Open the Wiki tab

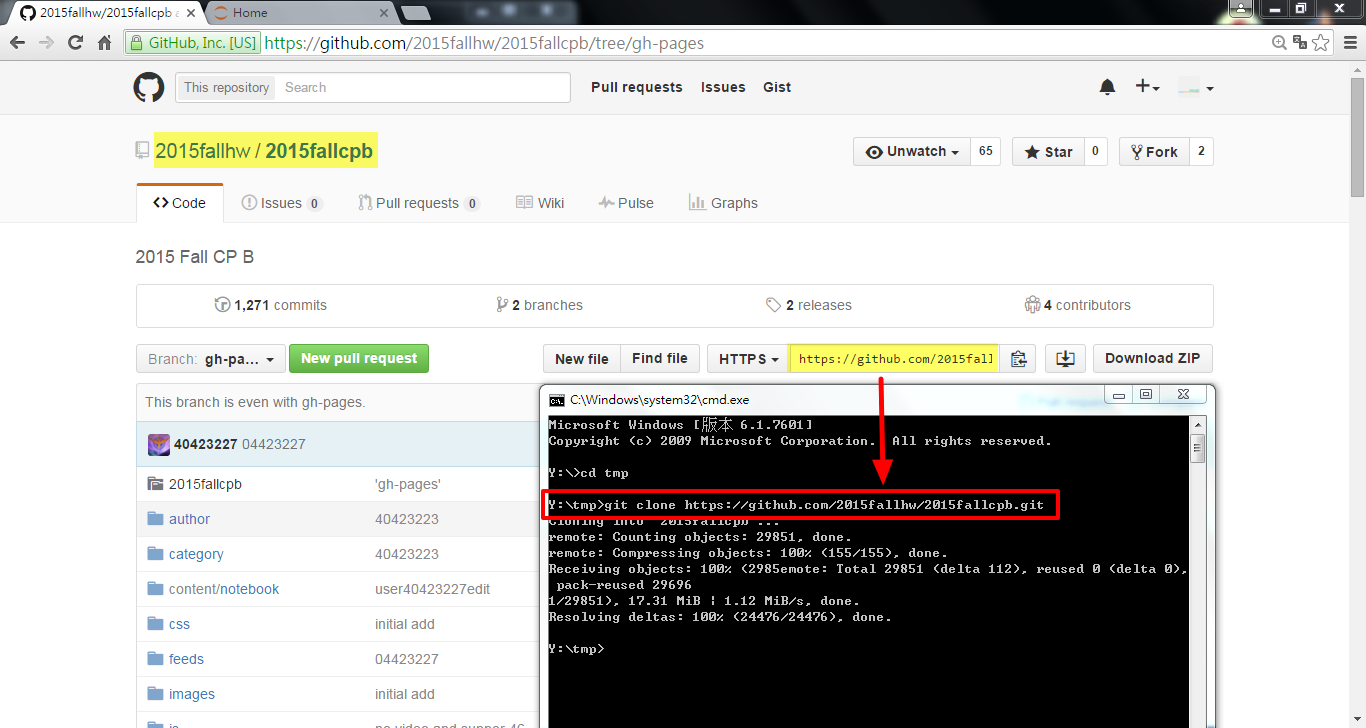tap(540, 203)
